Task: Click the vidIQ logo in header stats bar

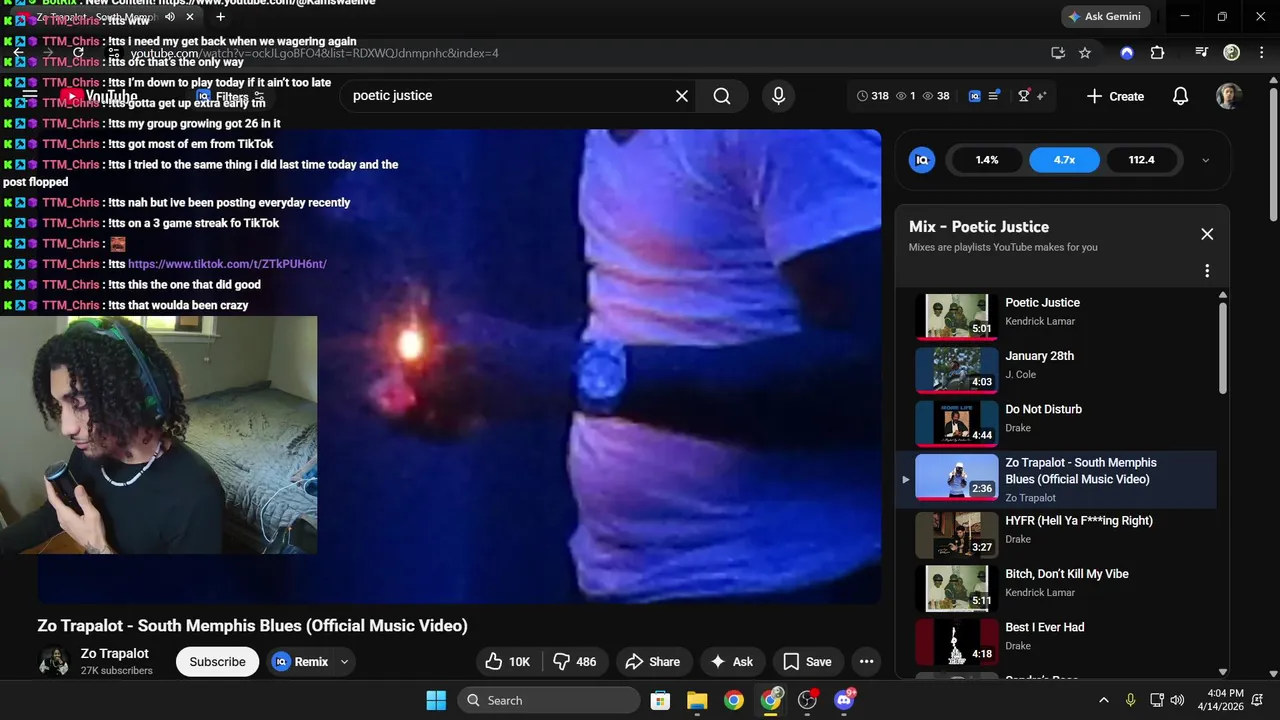Action: (x=975, y=96)
